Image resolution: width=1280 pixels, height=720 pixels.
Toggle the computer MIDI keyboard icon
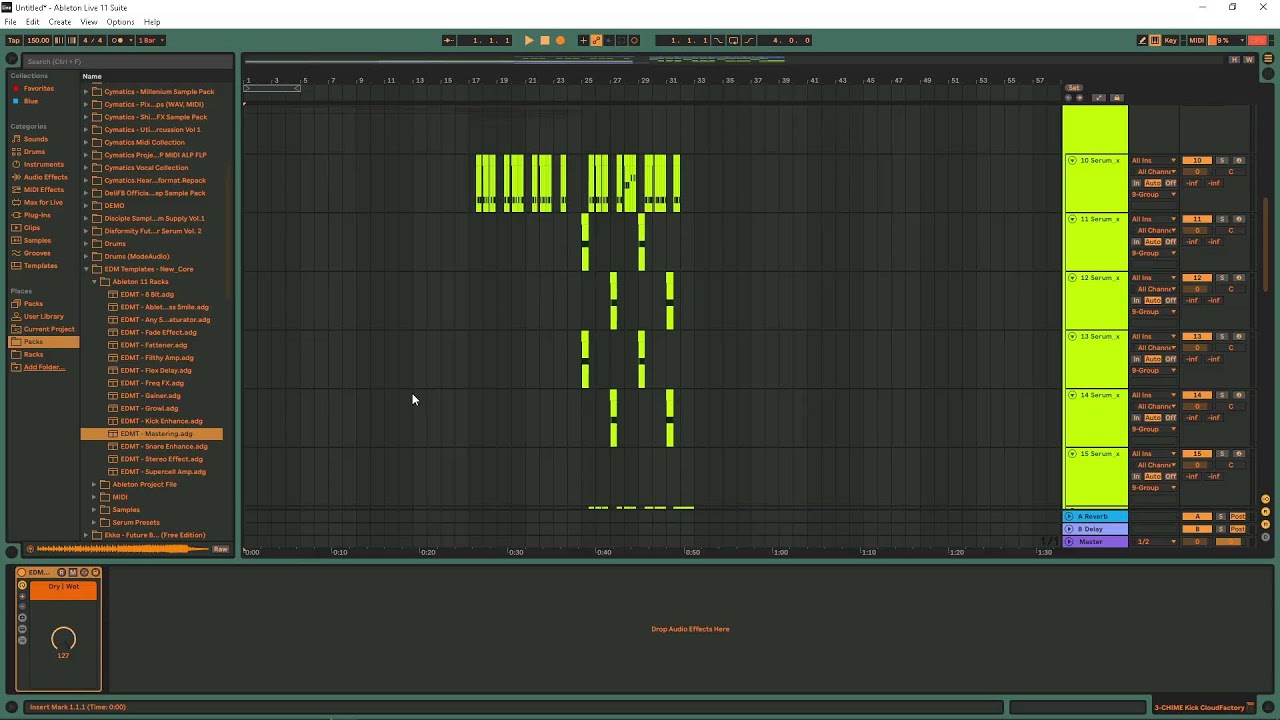pyautogui.click(x=1155, y=40)
